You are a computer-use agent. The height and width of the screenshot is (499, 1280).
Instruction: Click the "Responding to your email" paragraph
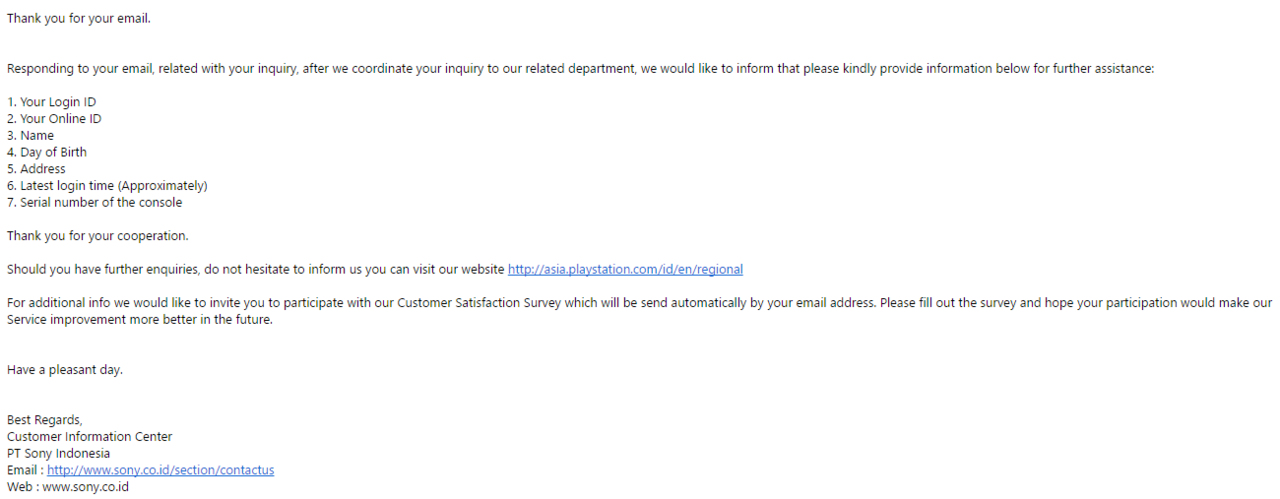[580, 69]
